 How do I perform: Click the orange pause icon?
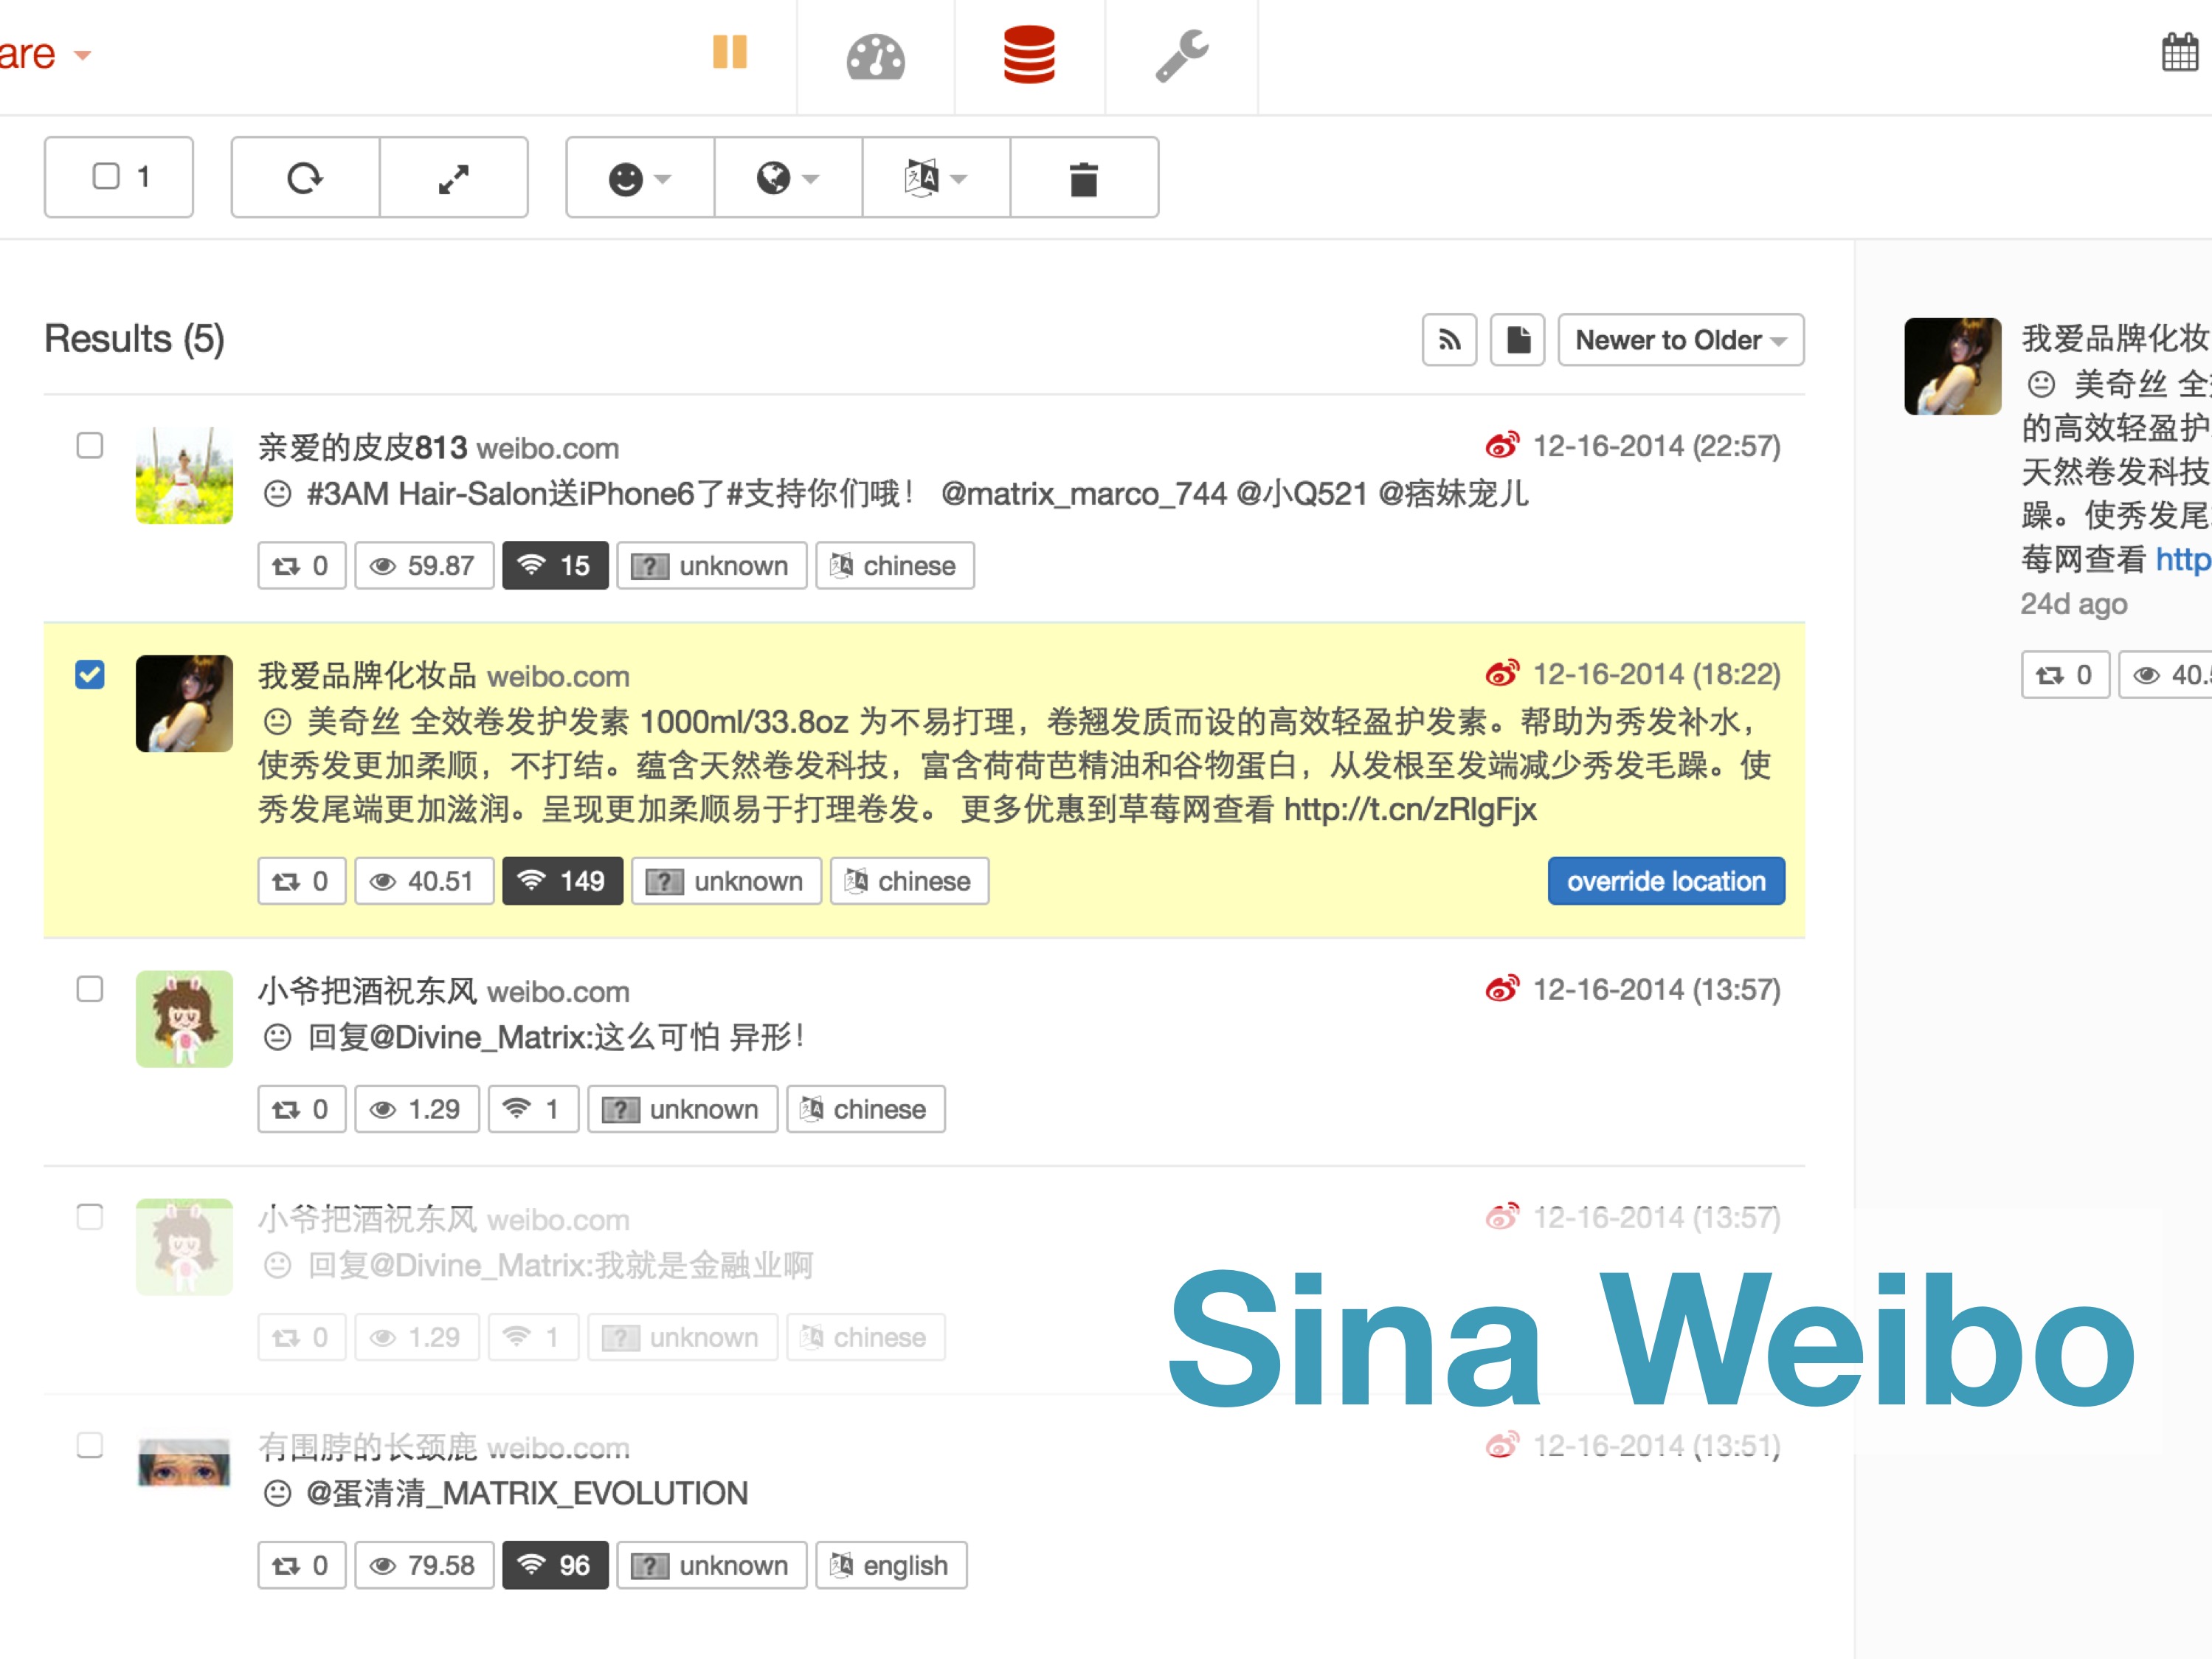(x=729, y=52)
